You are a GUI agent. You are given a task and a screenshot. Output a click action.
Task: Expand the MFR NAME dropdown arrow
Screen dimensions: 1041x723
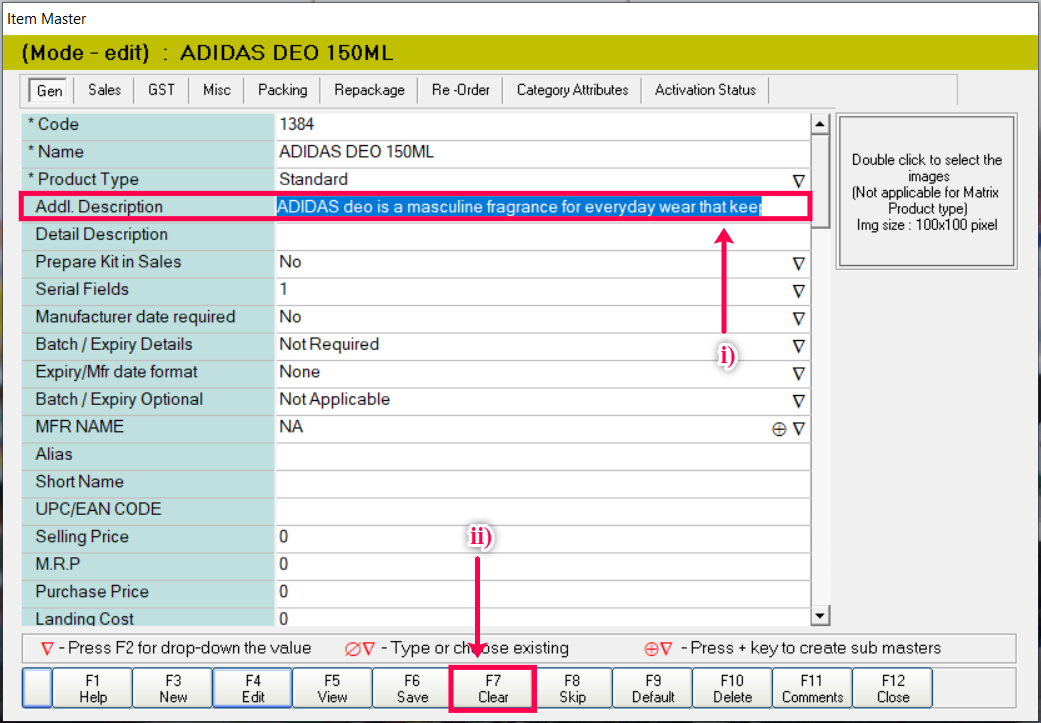(799, 429)
